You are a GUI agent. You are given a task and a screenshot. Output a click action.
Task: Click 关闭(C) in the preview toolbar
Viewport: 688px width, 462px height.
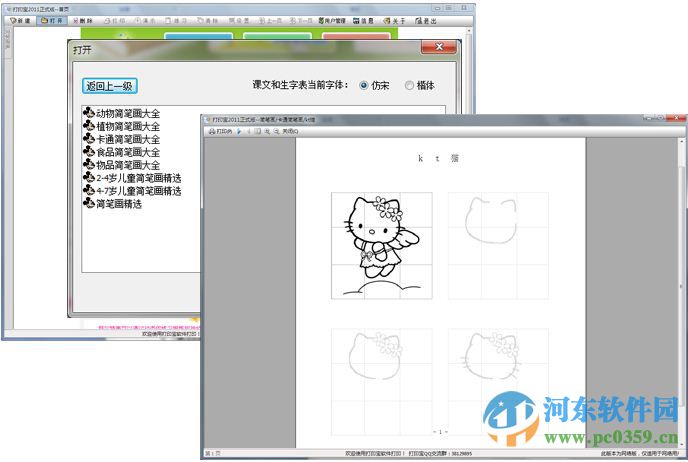[x=290, y=131]
